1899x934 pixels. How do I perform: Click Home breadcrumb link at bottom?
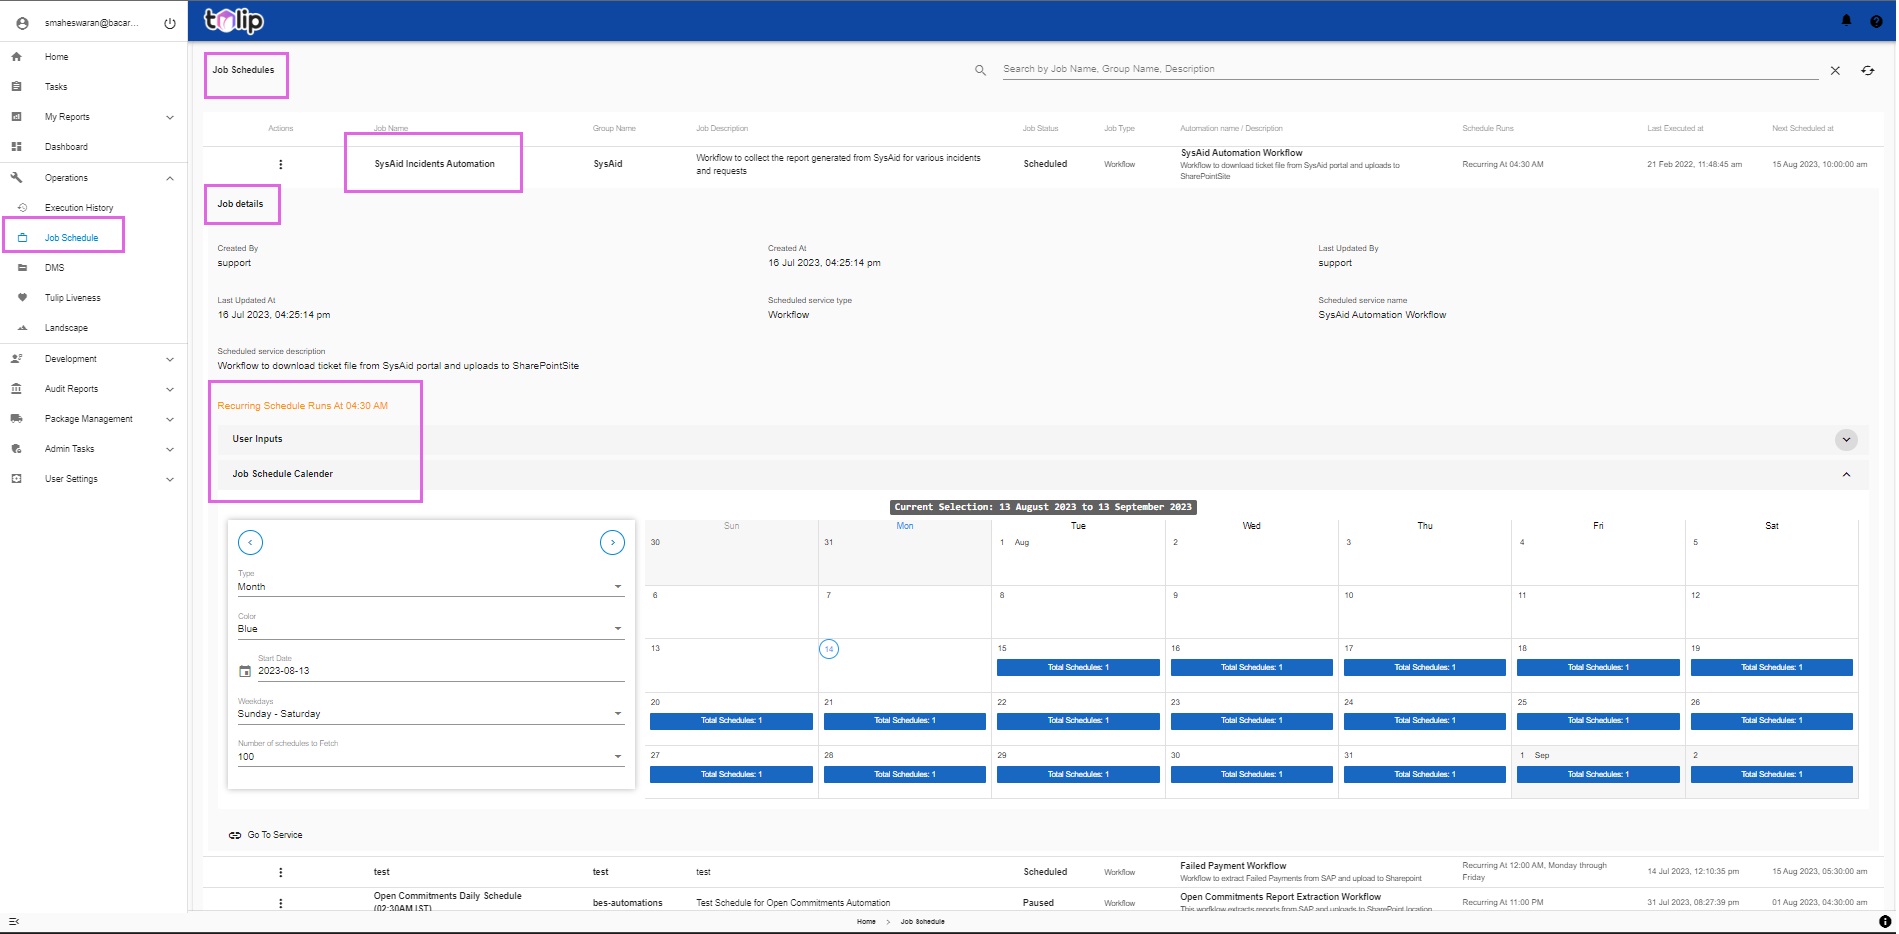(866, 922)
